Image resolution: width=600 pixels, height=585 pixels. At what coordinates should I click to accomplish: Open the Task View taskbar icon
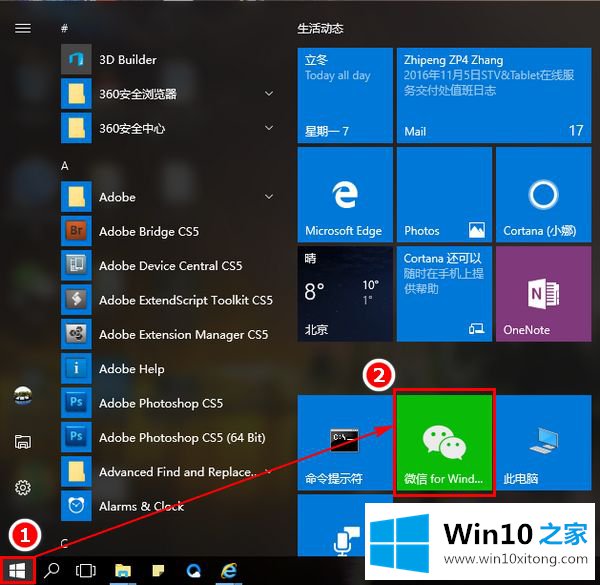[86, 571]
